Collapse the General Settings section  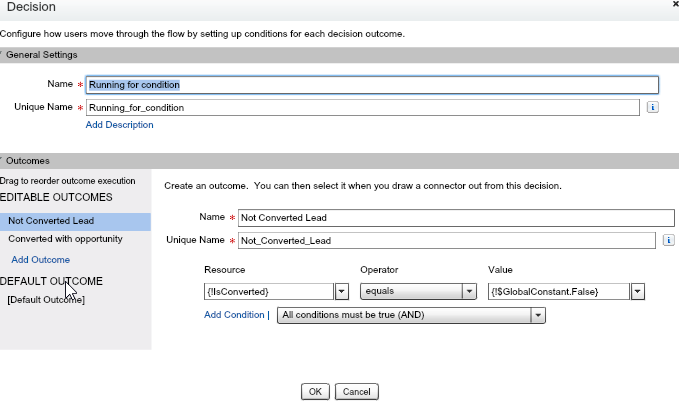pos(3,54)
